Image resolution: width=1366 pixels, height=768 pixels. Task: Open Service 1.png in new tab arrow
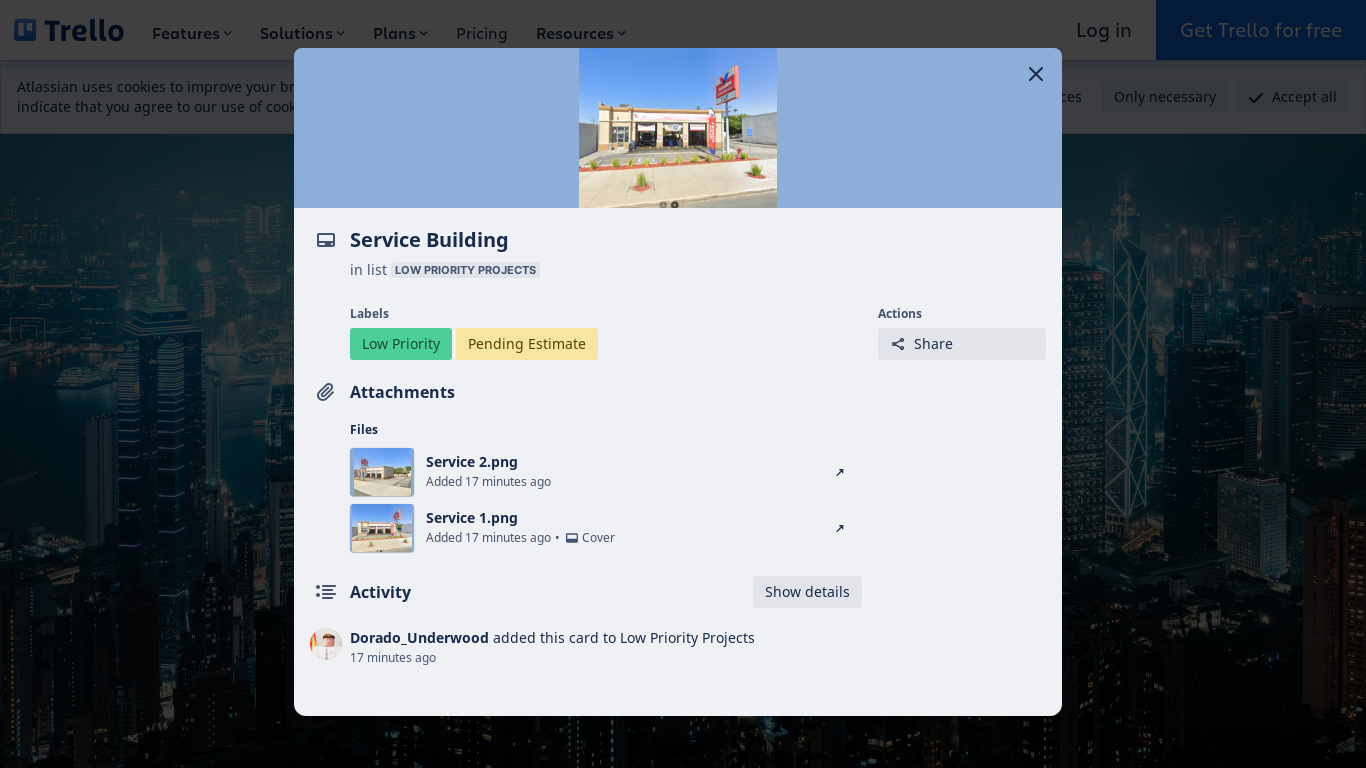tap(840, 528)
